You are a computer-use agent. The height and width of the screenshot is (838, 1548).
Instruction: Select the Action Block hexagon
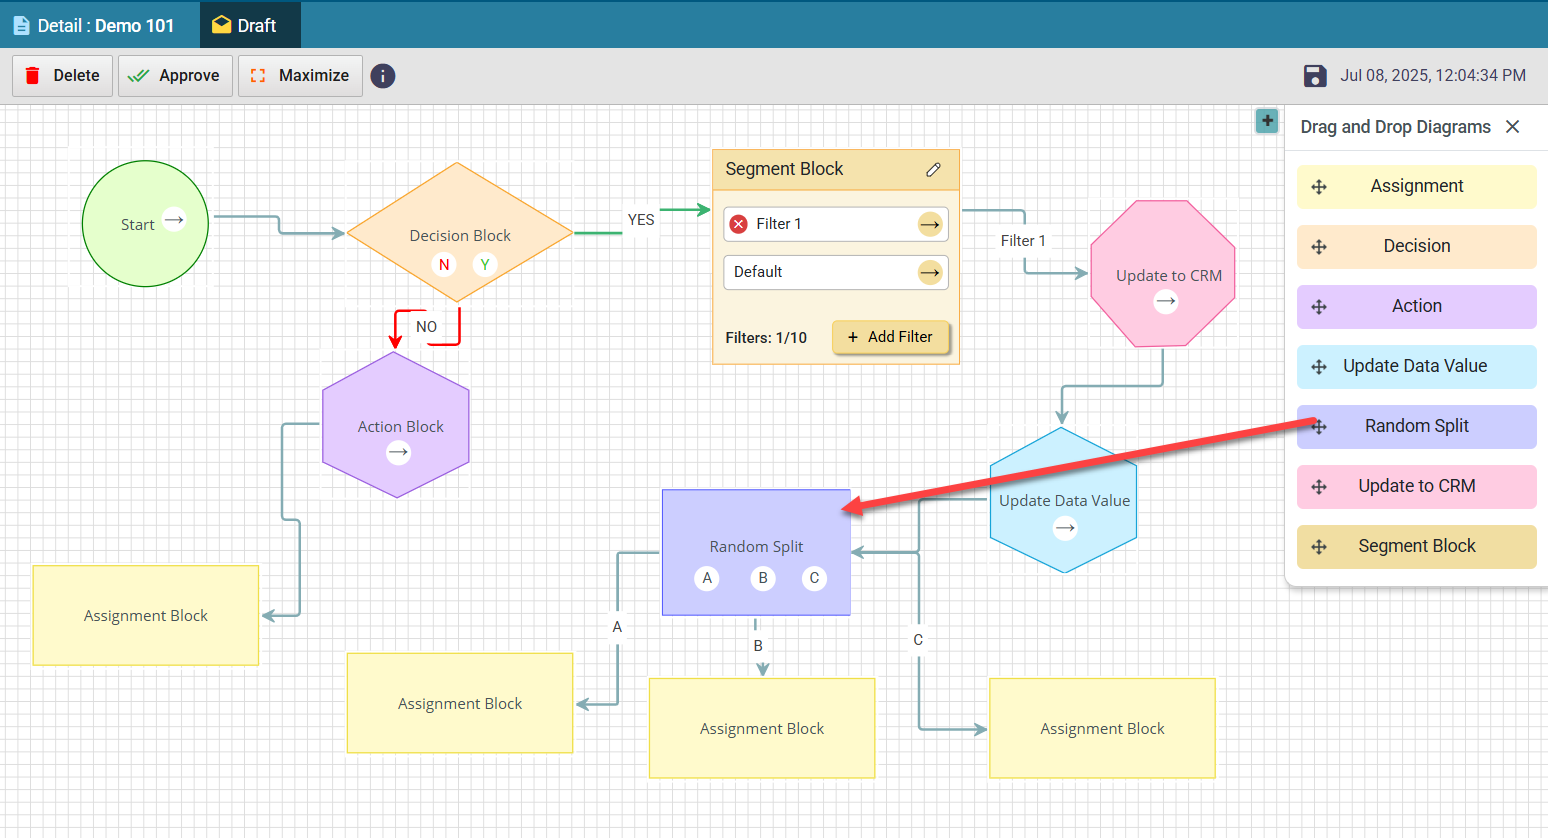click(396, 425)
